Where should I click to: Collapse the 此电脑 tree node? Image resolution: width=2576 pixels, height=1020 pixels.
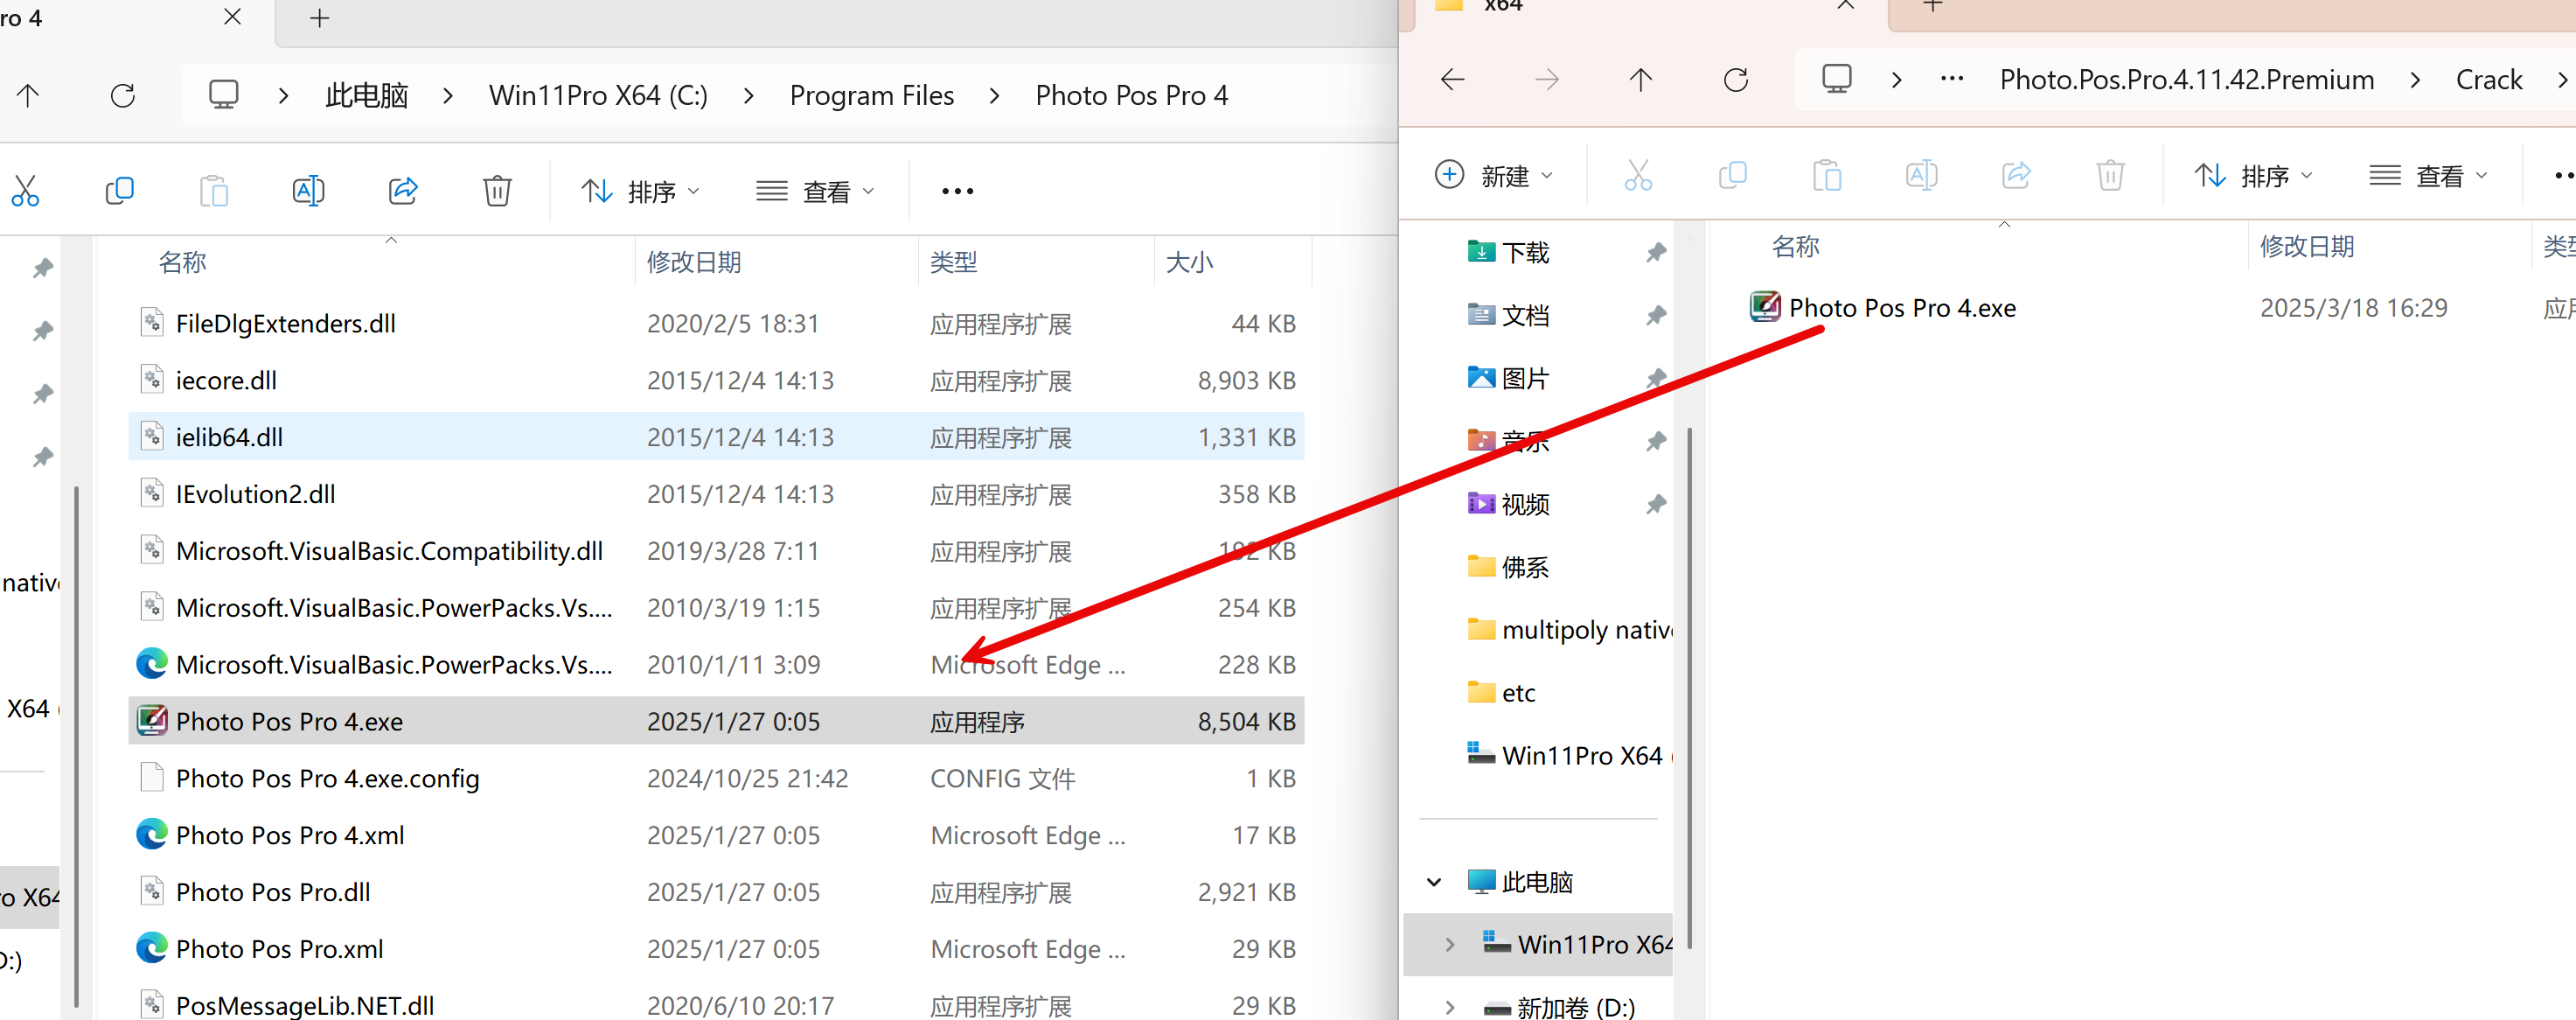pyautogui.click(x=1434, y=882)
